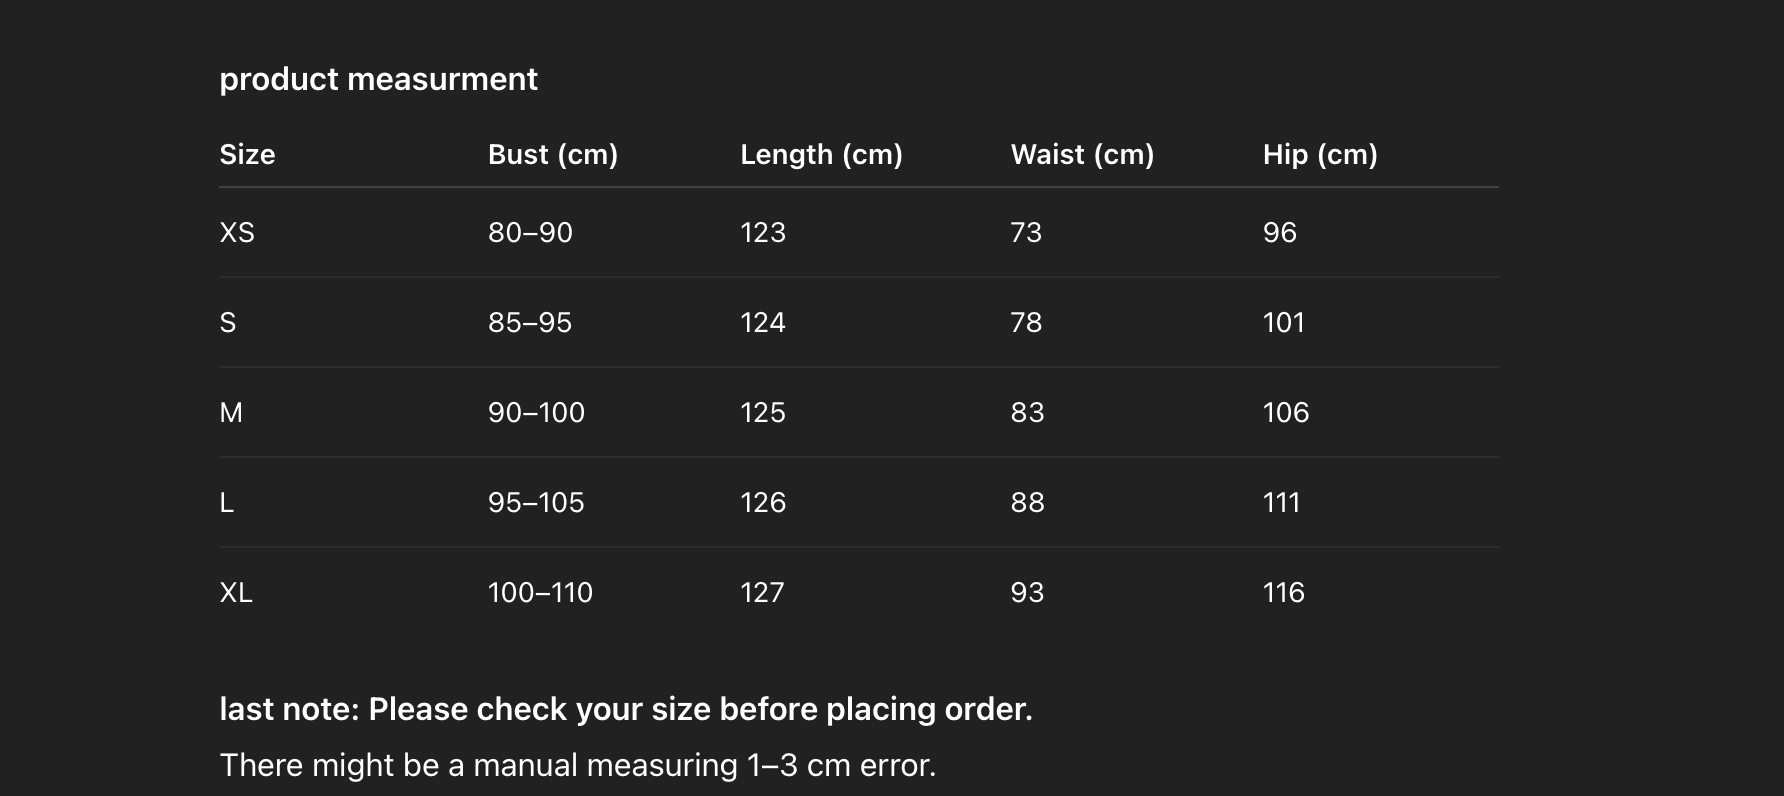Select the M size row label
This screenshot has width=1784, height=796.
click(x=231, y=412)
